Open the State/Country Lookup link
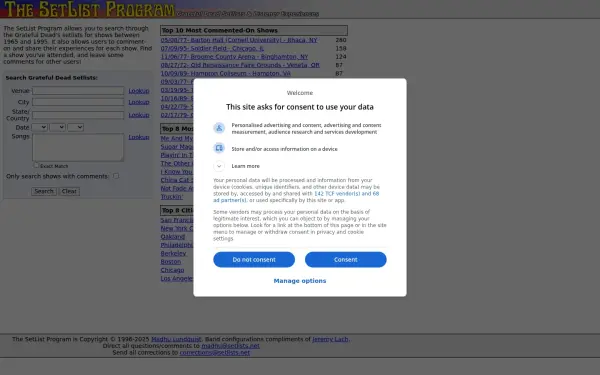 click(139, 115)
